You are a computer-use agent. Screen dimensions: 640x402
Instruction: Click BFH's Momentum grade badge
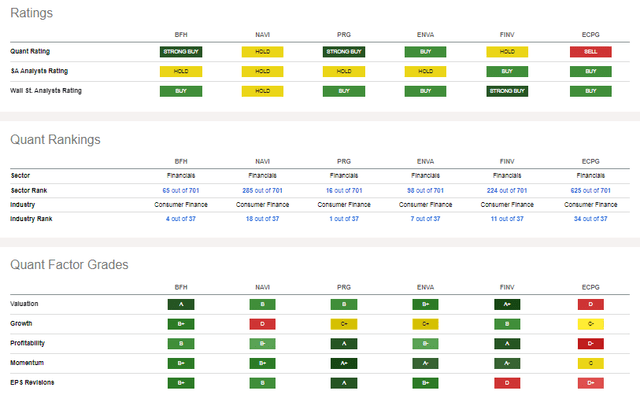181,363
